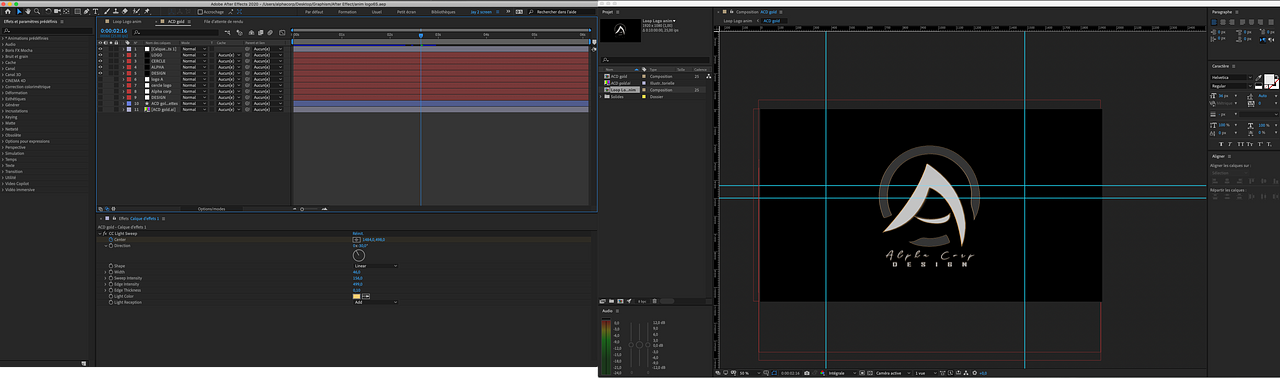Click the Light Color swatch
Image resolution: width=1280 pixels, height=378 pixels.
[x=356, y=296]
